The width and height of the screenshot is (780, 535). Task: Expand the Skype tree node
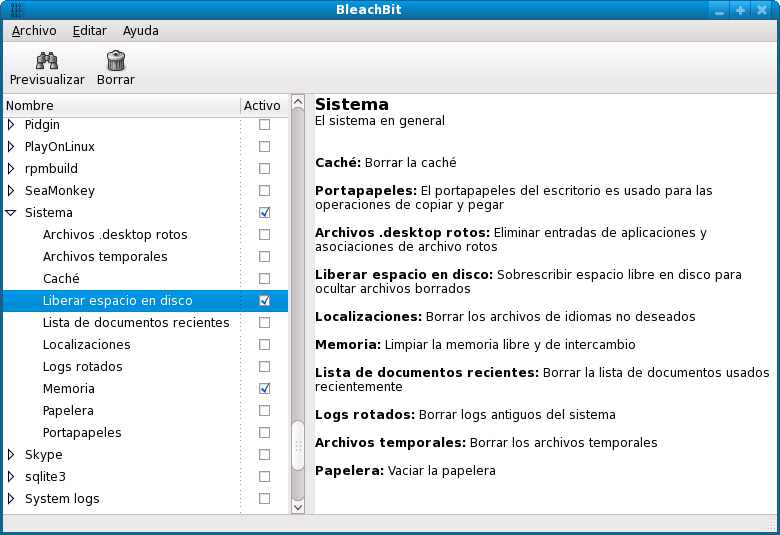(x=12, y=455)
